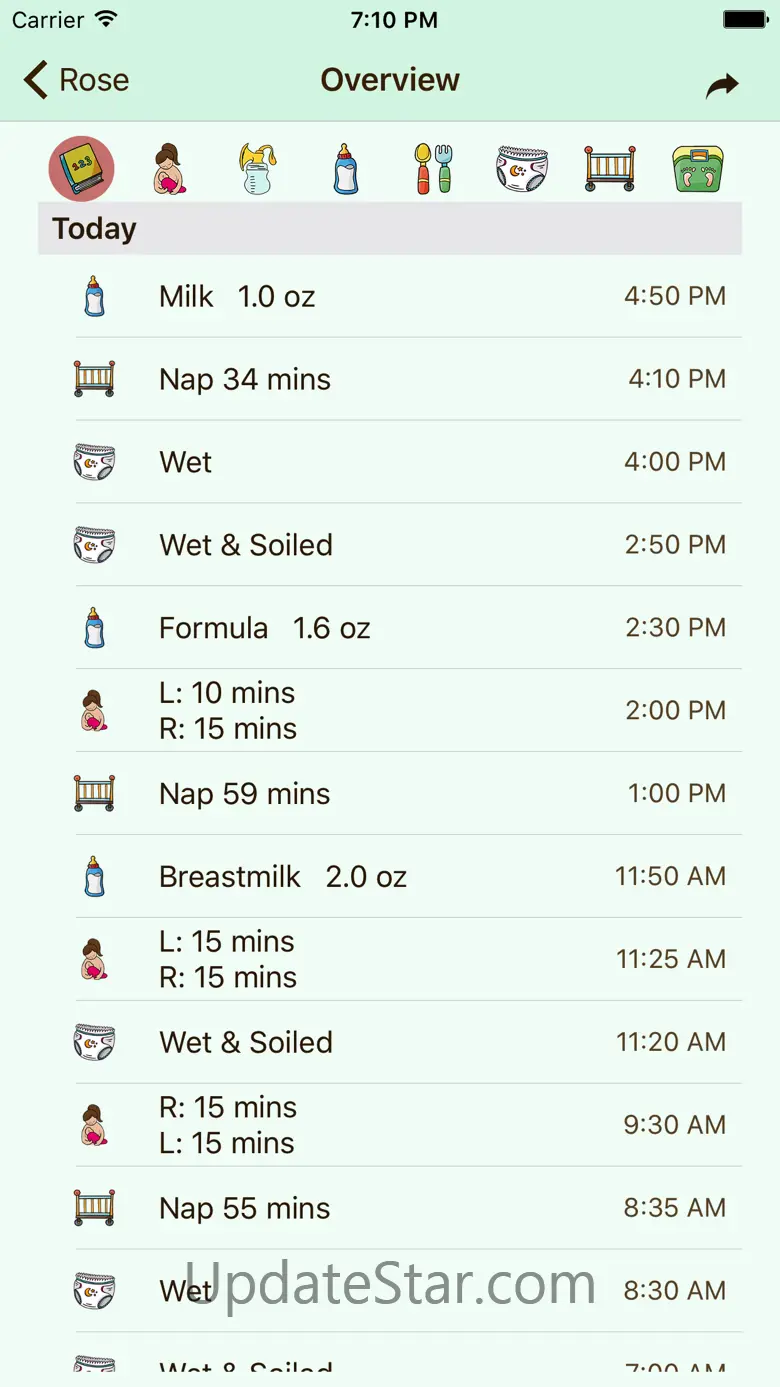Open the Nap 59 mins entry
The width and height of the screenshot is (780, 1387).
pos(400,794)
